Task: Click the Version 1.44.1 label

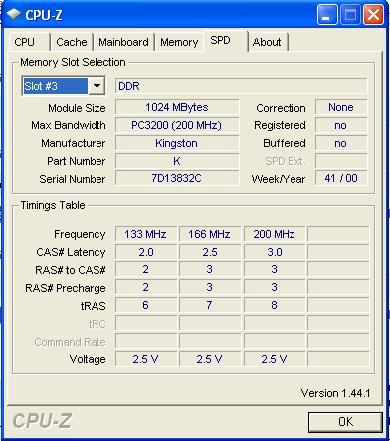Action: [335, 393]
